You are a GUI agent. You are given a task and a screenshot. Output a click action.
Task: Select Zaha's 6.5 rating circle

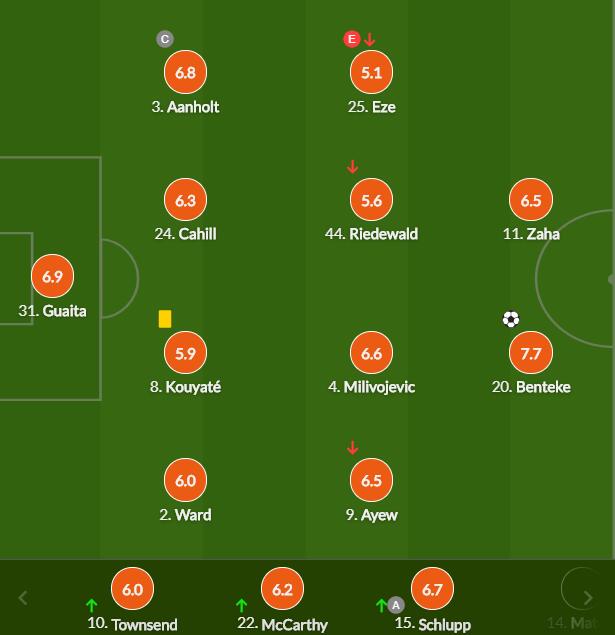(531, 200)
